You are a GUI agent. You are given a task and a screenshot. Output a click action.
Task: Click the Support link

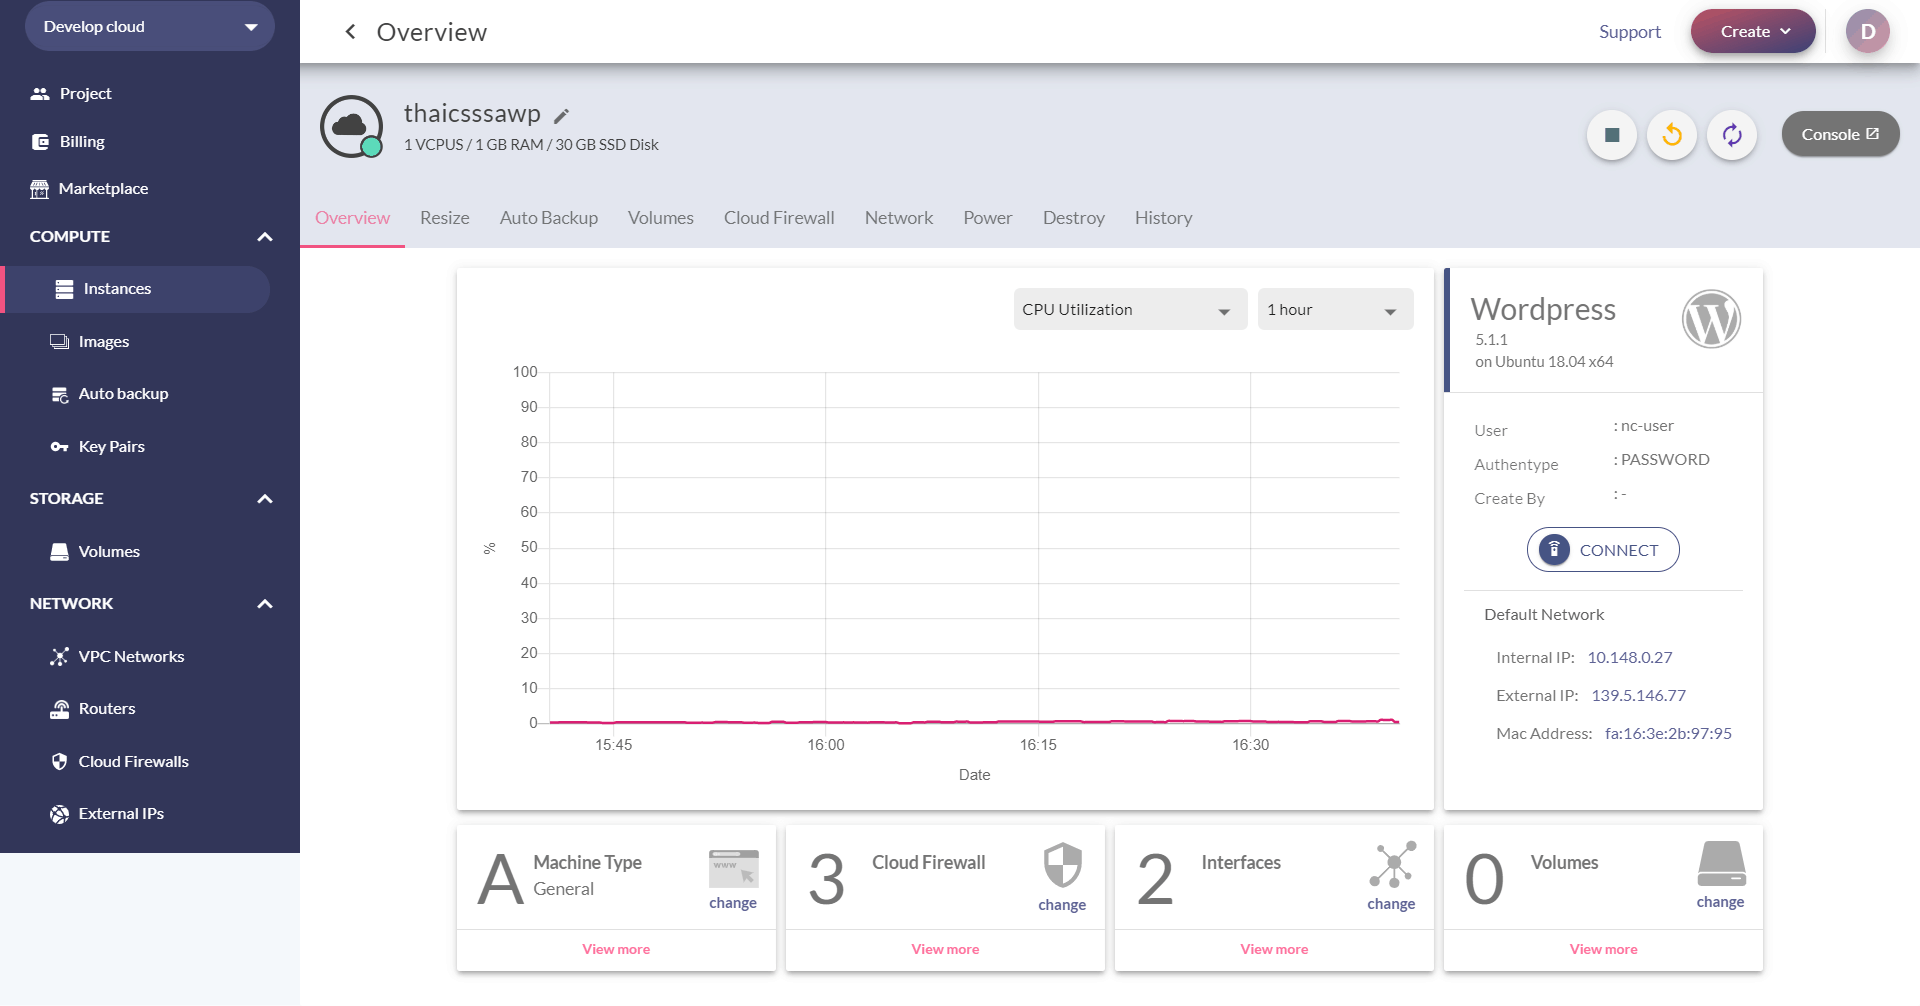point(1630,32)
